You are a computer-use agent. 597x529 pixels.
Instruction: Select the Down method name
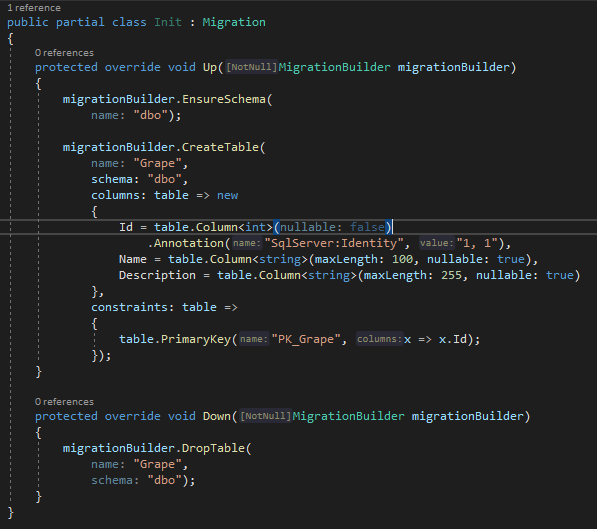(217, 416)
